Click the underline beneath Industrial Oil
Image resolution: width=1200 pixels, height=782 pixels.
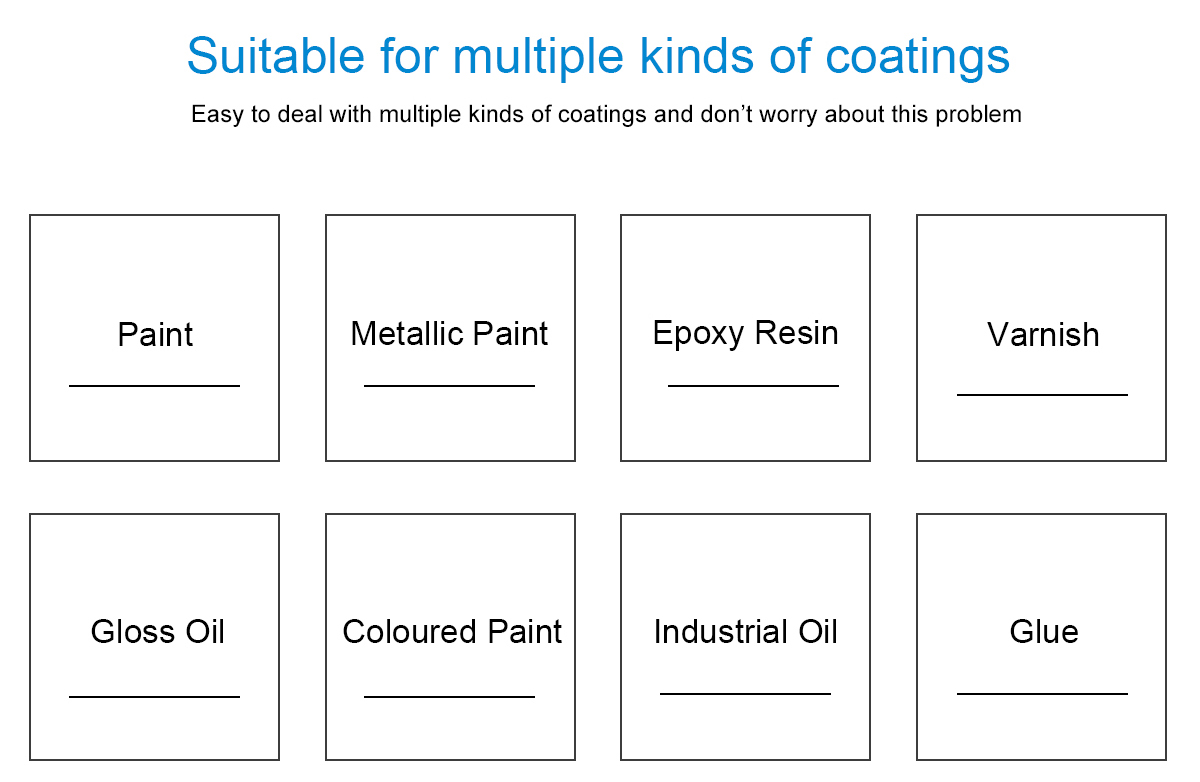point(745,693)
